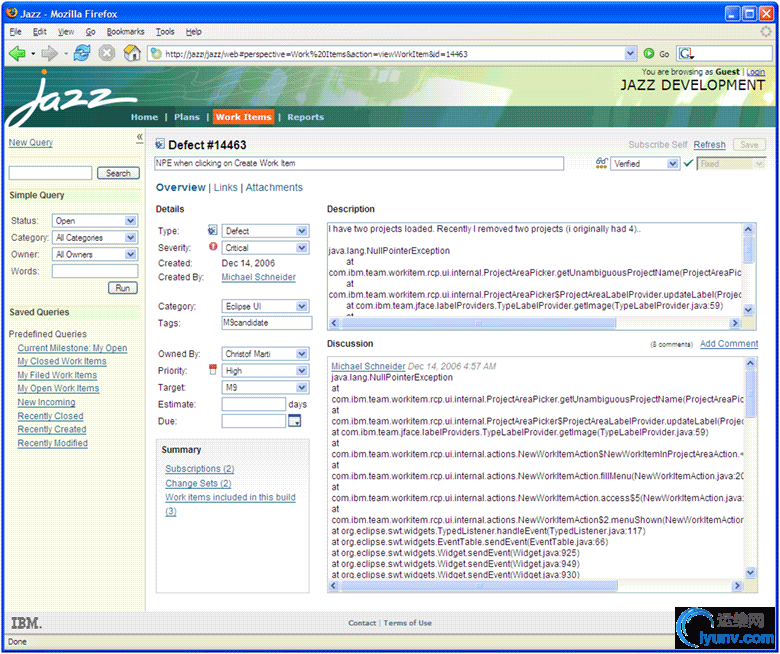Open the back button history dropdown arrow
The height and width of the screenshot is (654, 780).
(x=33, y=54)
